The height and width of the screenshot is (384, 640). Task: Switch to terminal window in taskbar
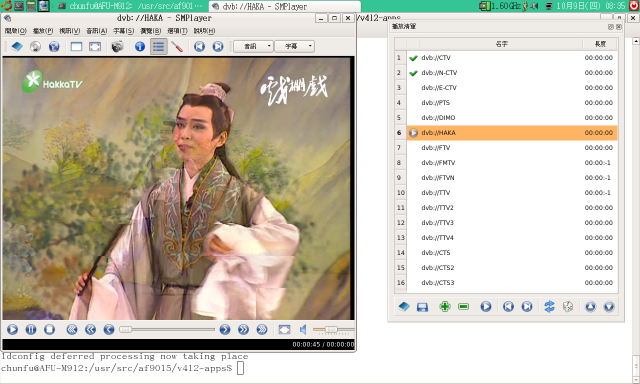[x=131, y=6]
